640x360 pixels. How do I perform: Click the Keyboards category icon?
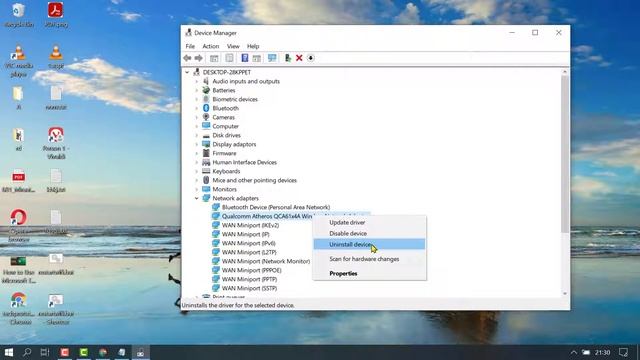(x=206, y=171)
